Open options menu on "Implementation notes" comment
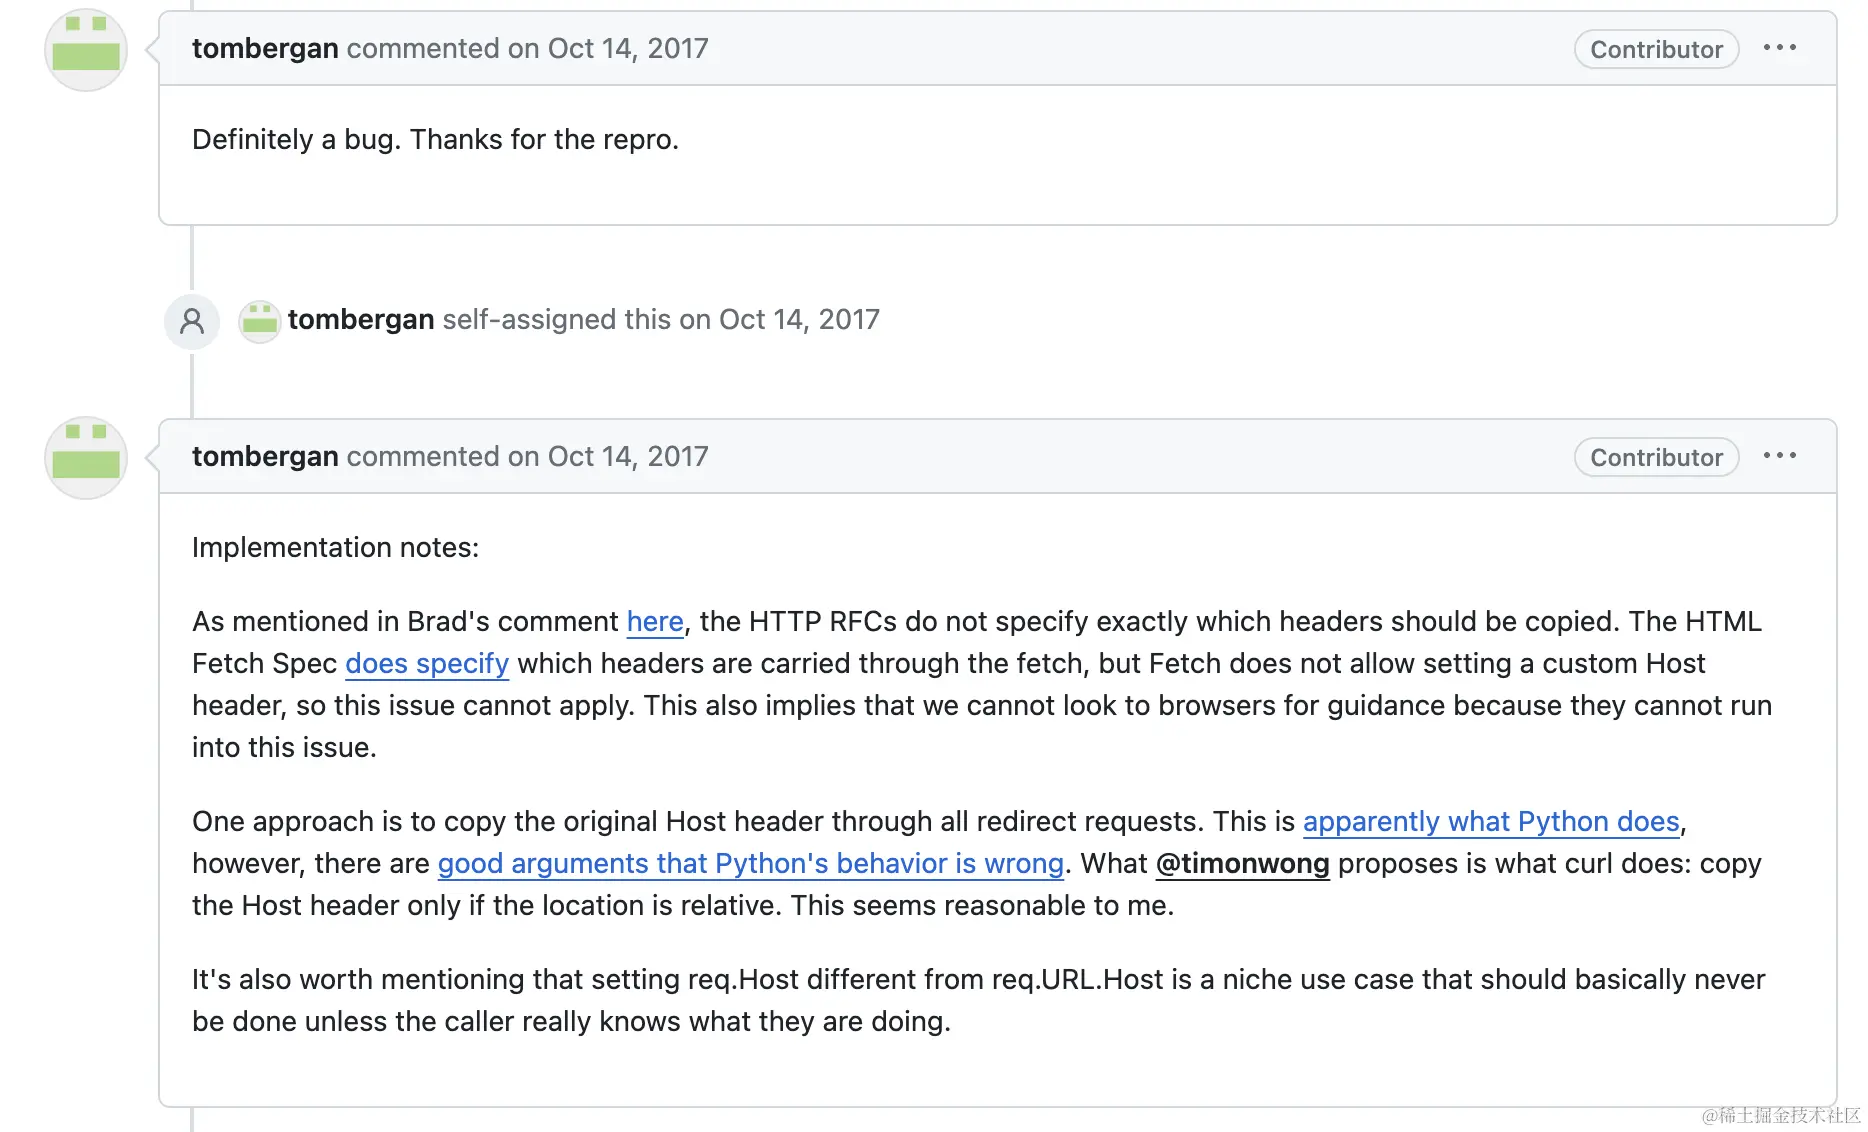The image size is (1868, 1132). coord(1779,456)
